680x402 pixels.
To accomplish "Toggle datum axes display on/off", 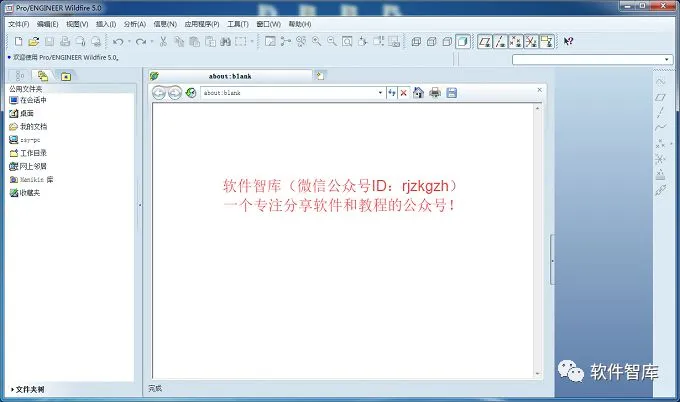I will (500, 42).
